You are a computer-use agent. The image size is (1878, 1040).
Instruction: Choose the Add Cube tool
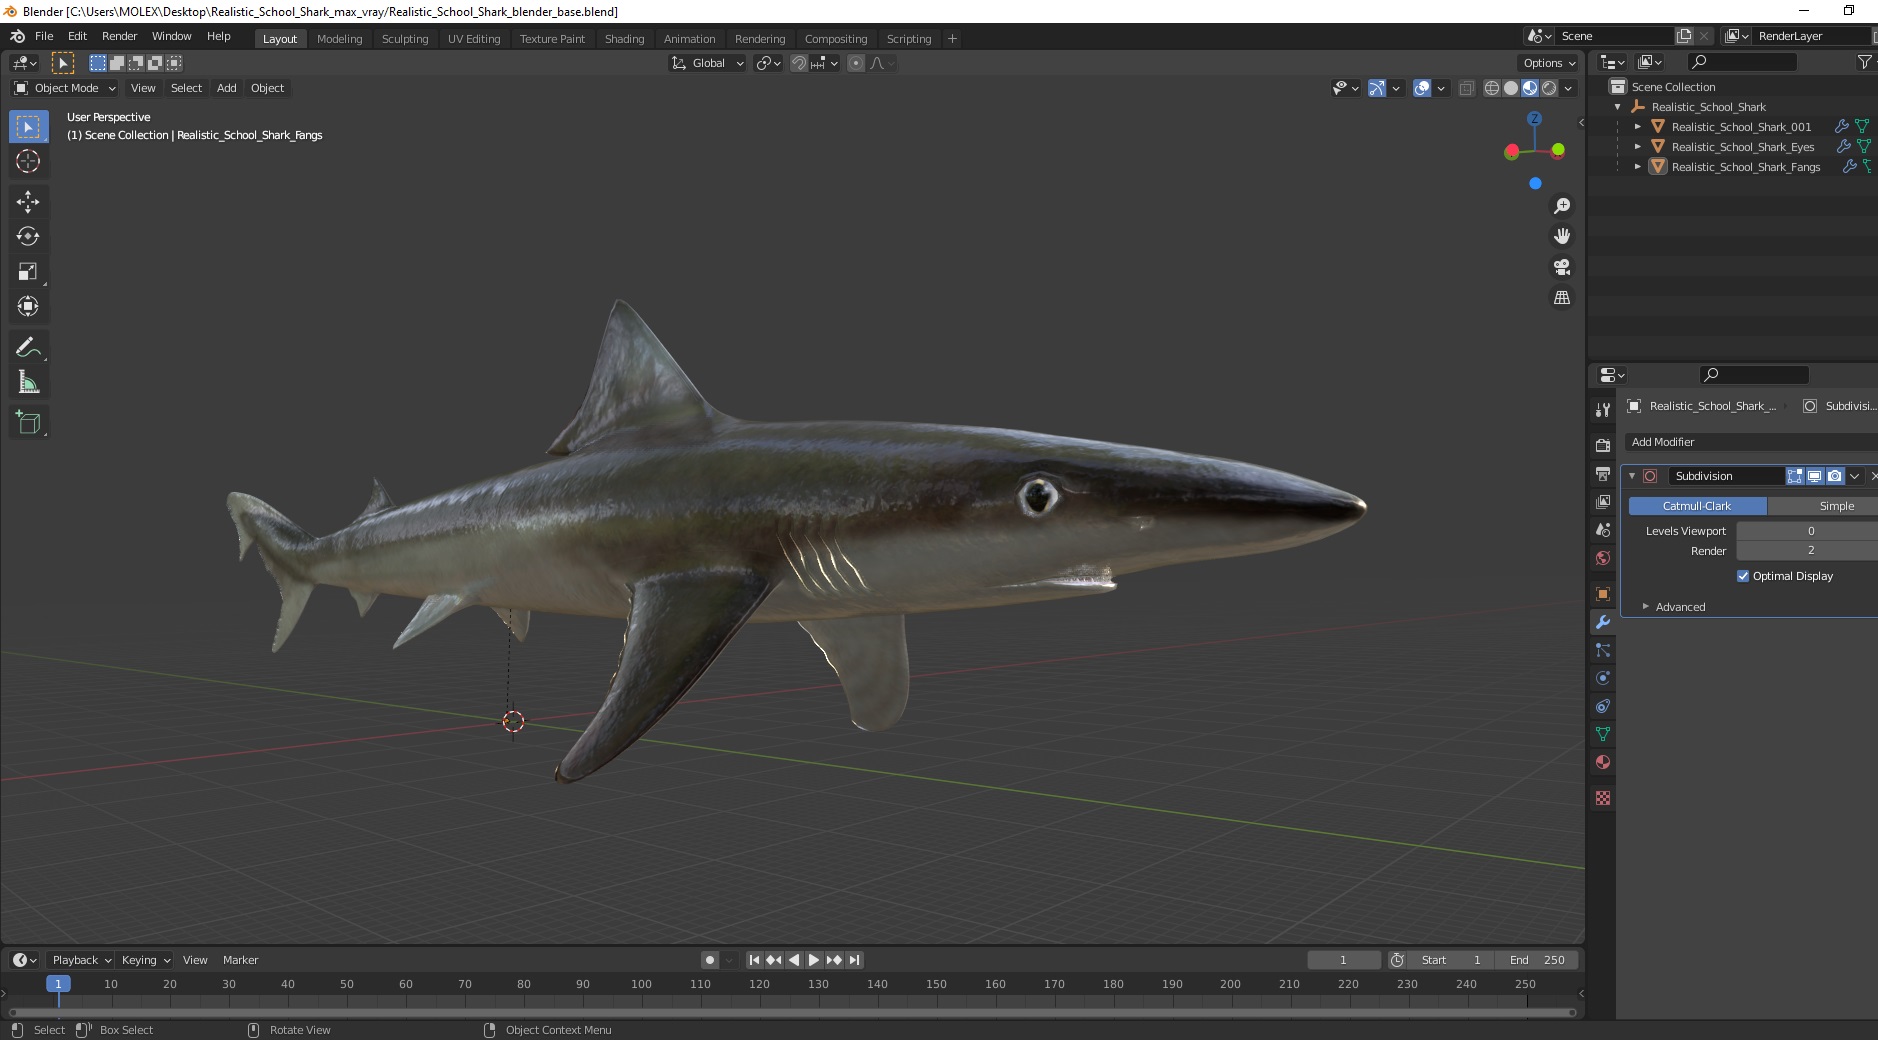[28, 422]
